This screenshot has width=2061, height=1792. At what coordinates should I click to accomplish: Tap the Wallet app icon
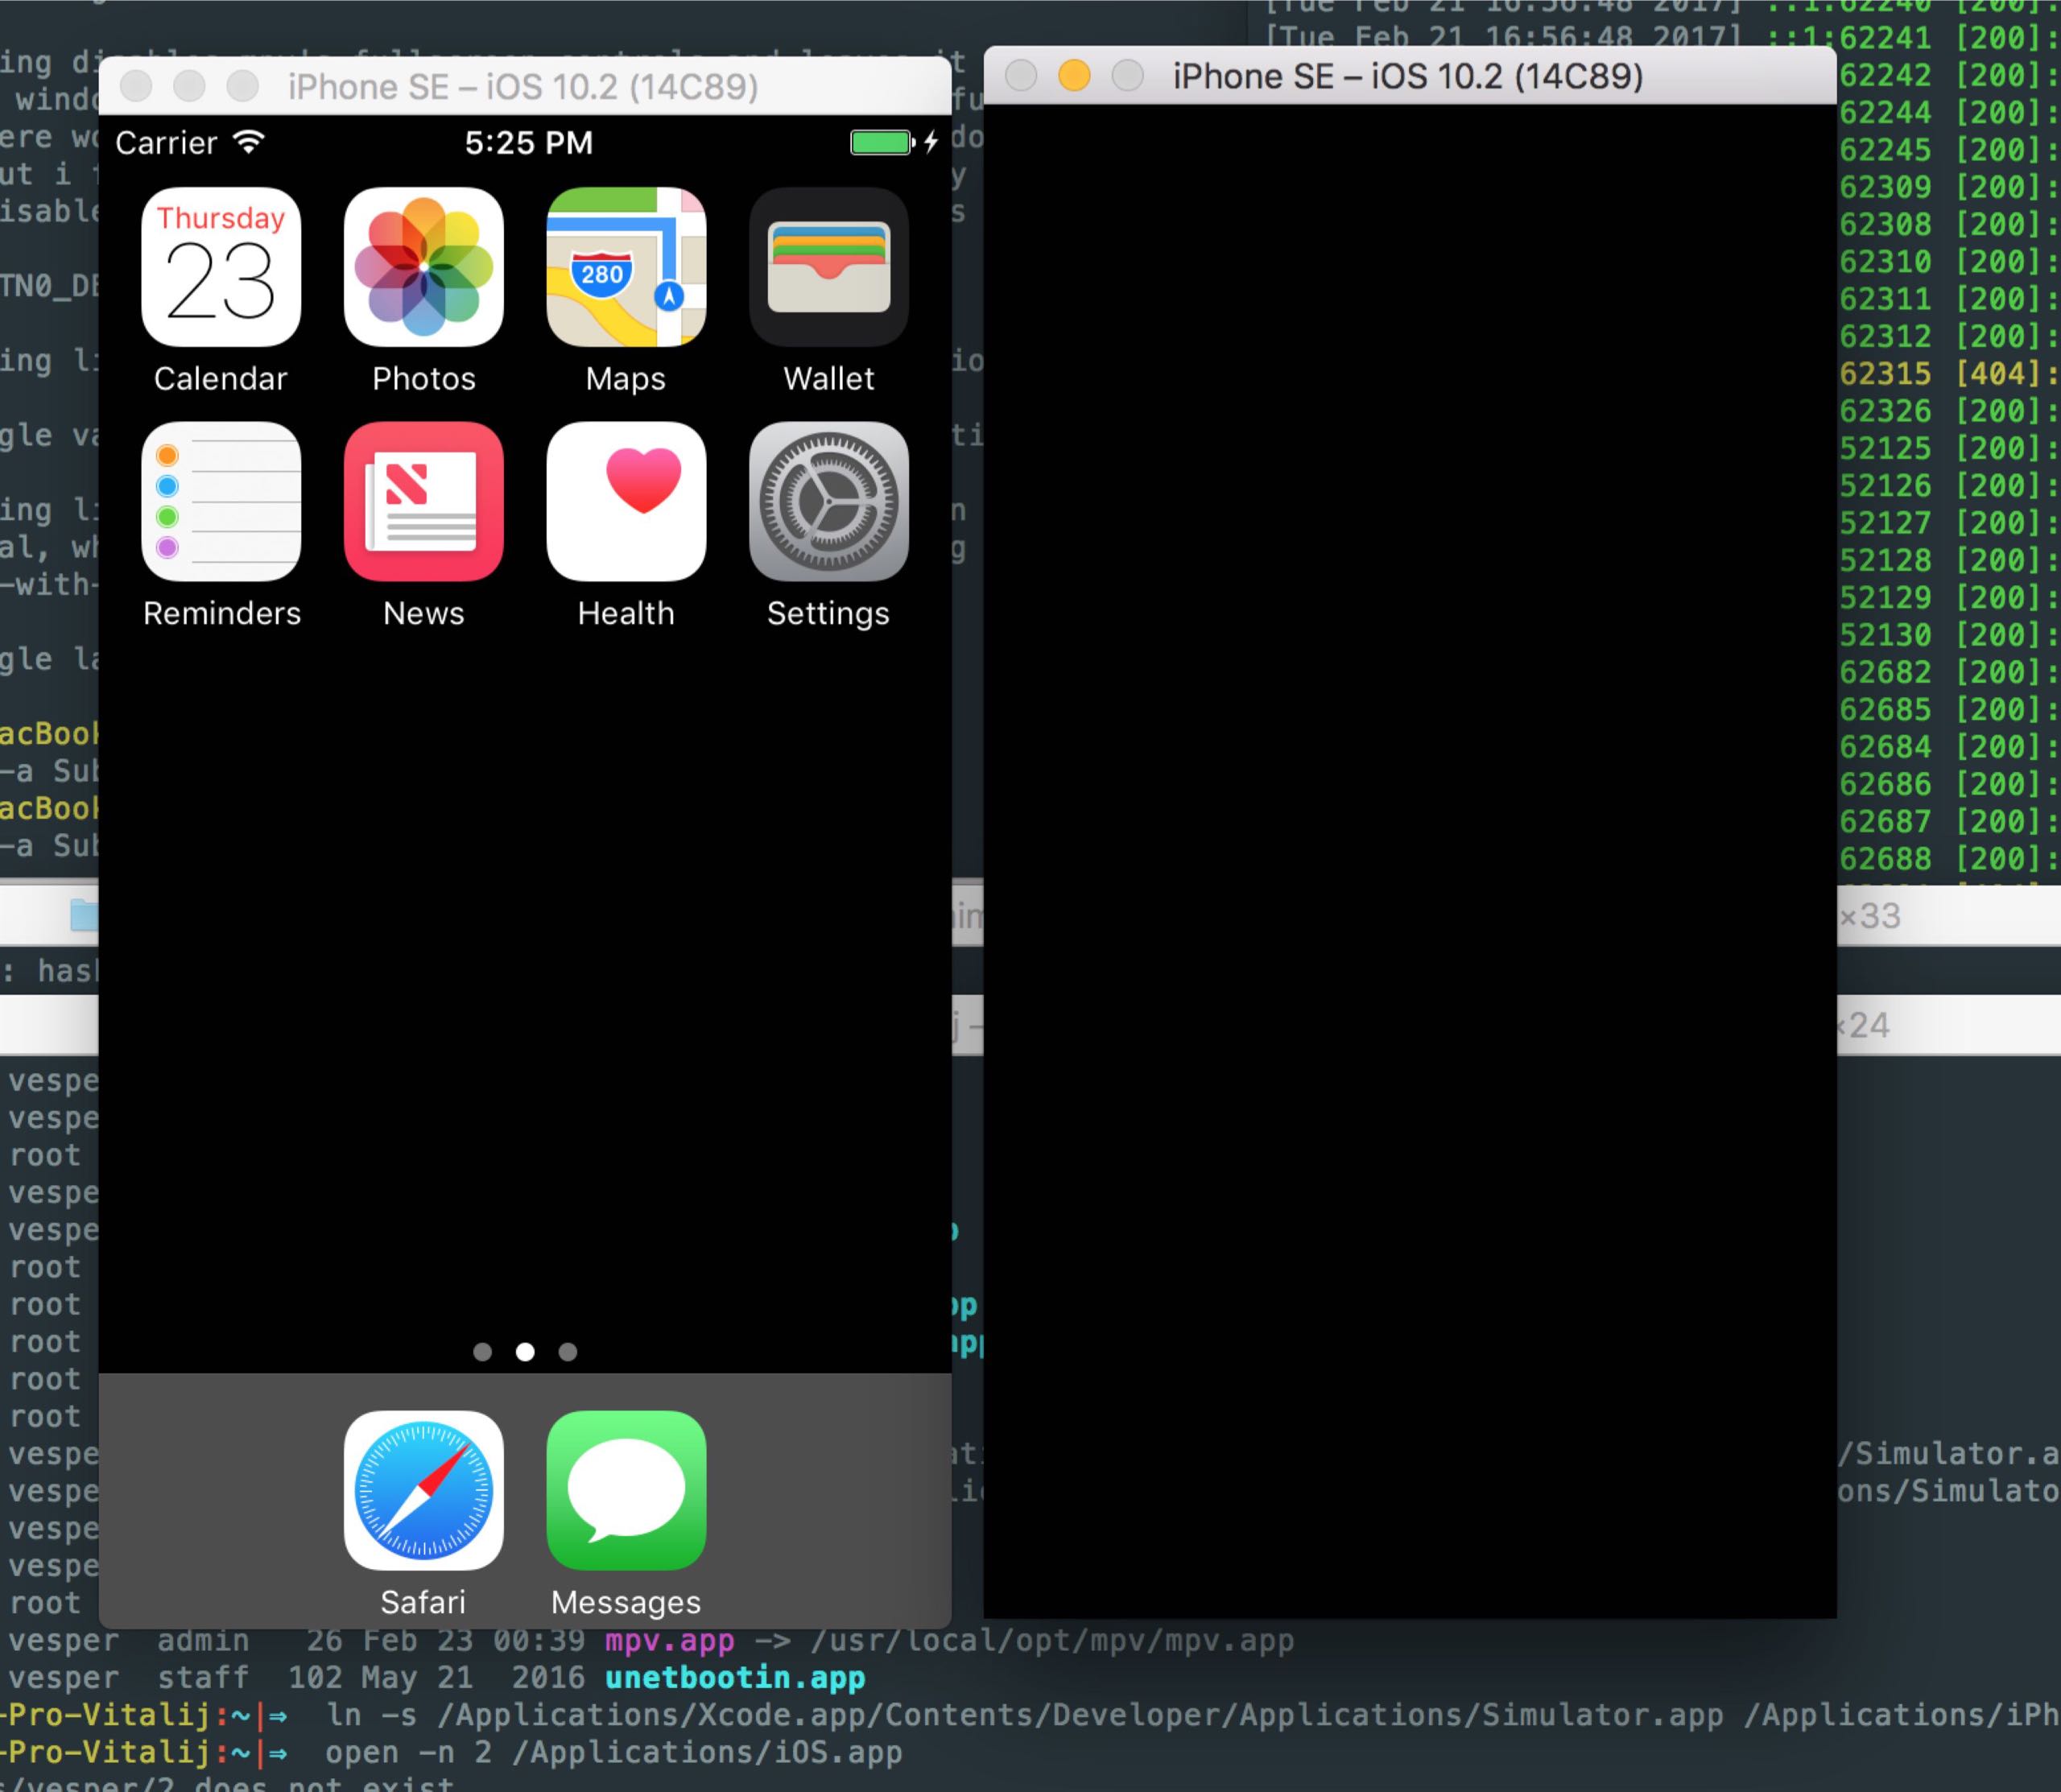coord(828,267)
